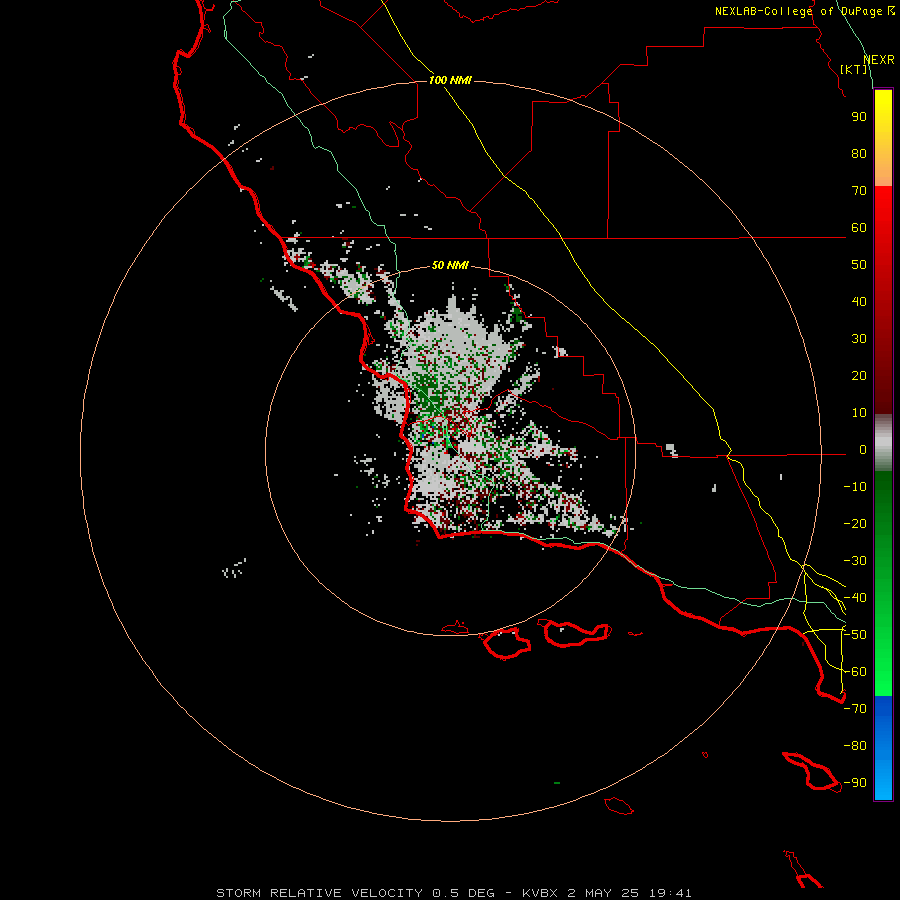
Task: Click the -70 value on velocity scale
Action: point(855,709)
